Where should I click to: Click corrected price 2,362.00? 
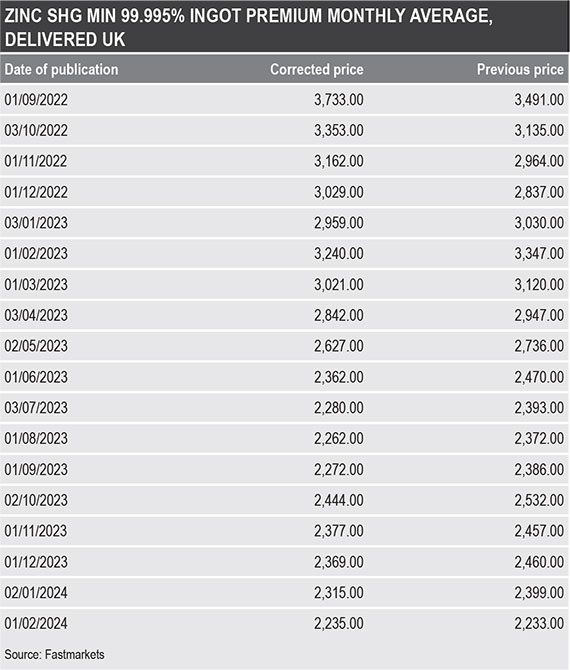coord(339,377)
